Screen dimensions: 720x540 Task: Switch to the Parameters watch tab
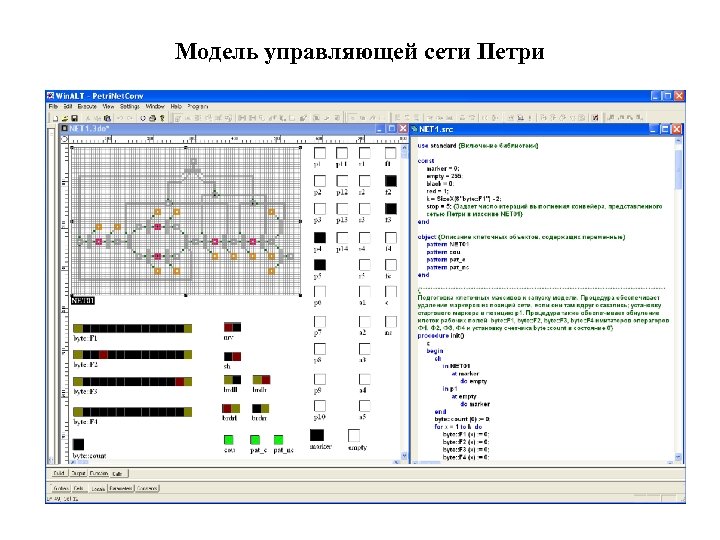[x=121, y=488]
